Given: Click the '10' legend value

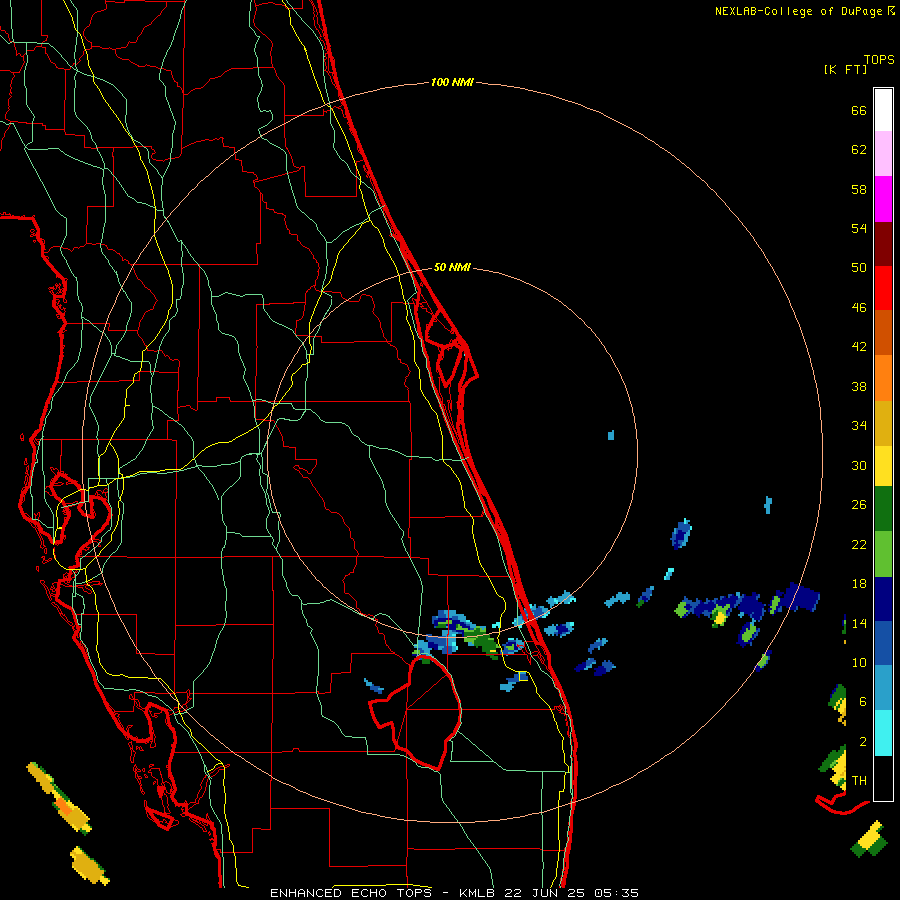Looking at the screenshot, I should pyautogui.click(x=859, y=662).
